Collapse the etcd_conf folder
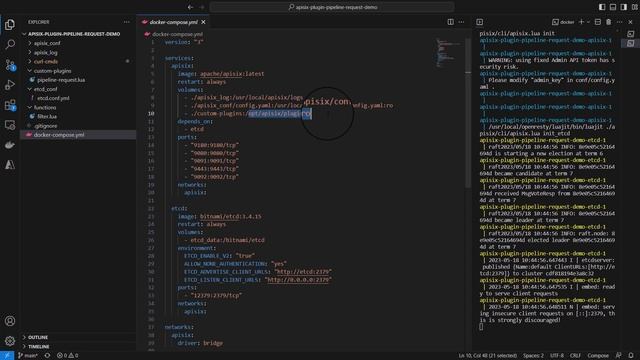Screen dimensions: 640x360 (x=45, y=89)
